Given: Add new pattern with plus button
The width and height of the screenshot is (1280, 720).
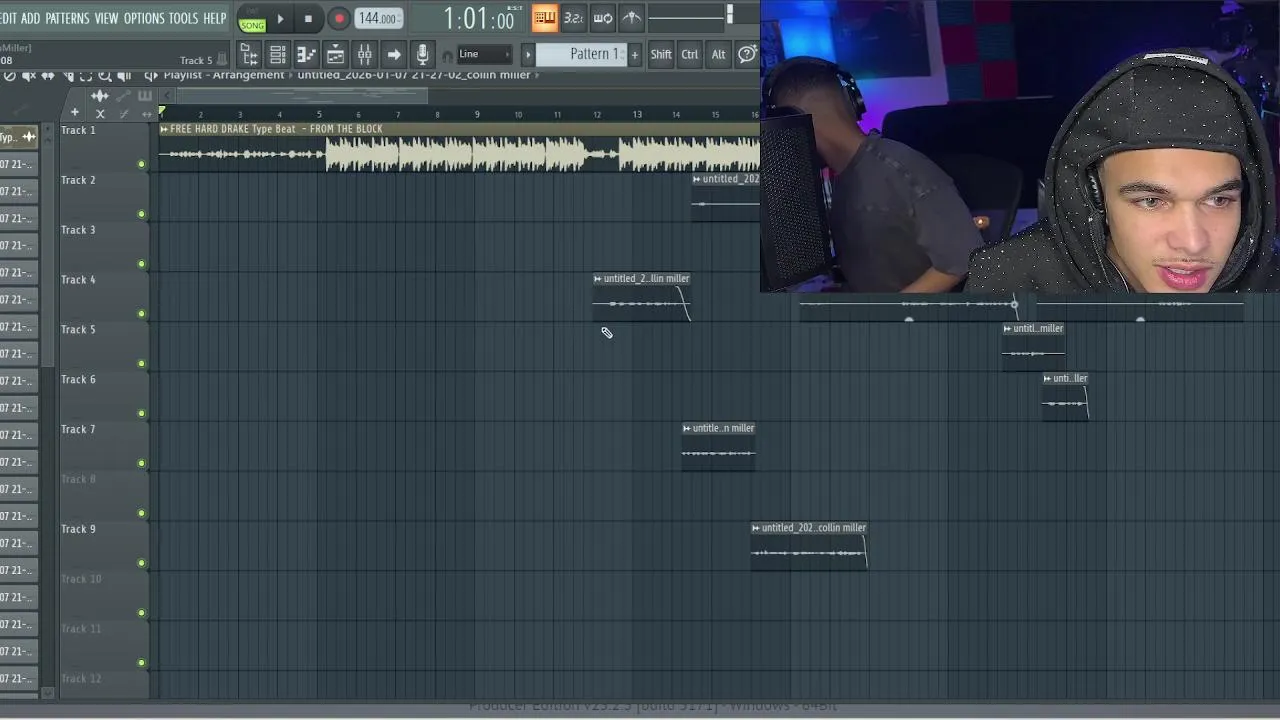Looking at the screenshot, I should coord(634,54).
